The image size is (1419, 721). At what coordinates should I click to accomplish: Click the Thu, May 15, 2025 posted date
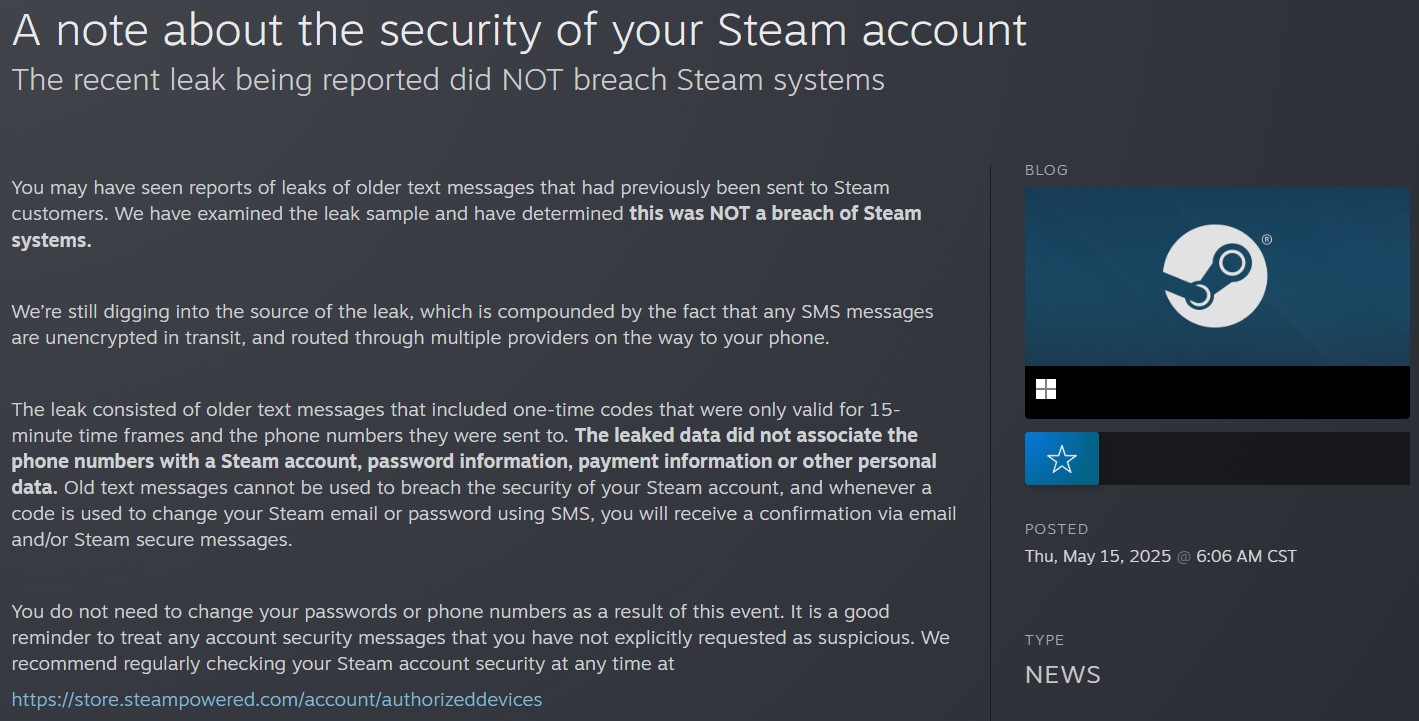[x=1098, y=556]
